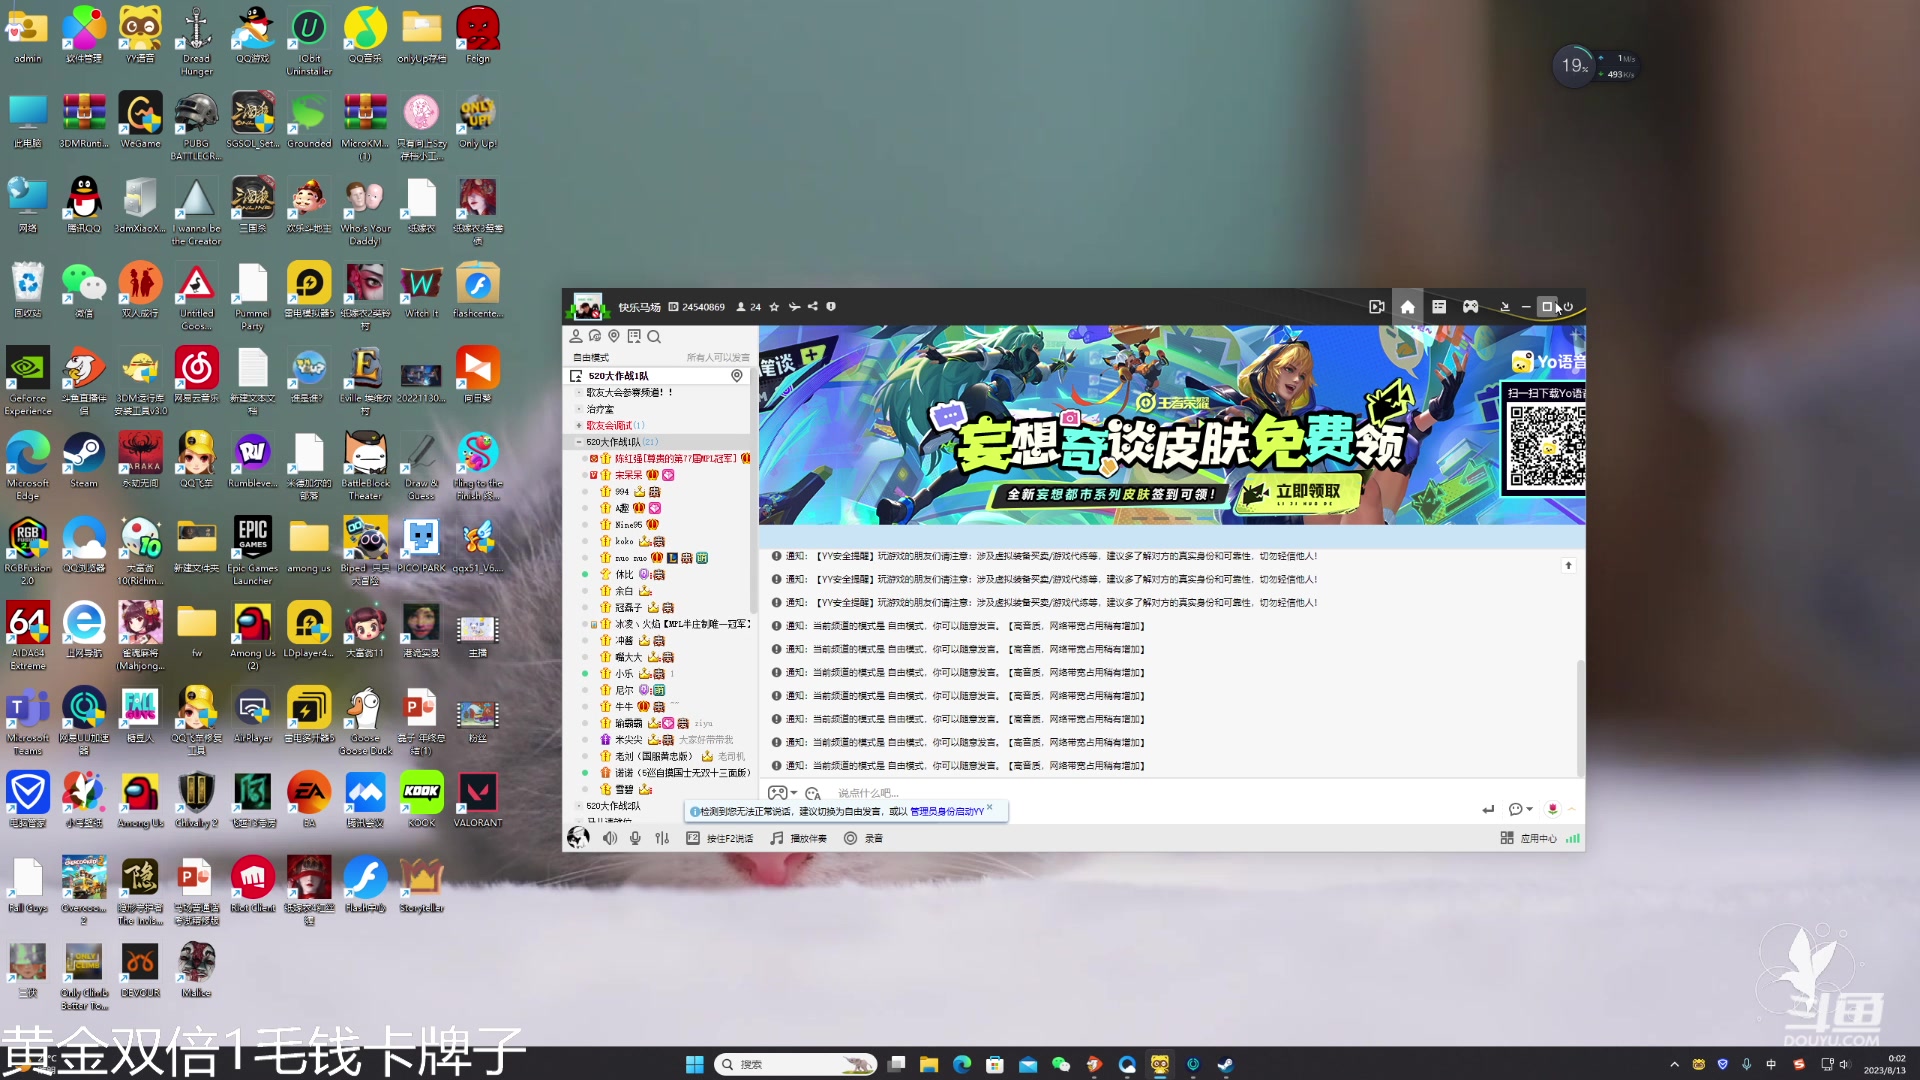The height and width of the screenshot is (1080, 1920).
Task: Click the 自由模式 mode label
Action: [x=590, y=357]
